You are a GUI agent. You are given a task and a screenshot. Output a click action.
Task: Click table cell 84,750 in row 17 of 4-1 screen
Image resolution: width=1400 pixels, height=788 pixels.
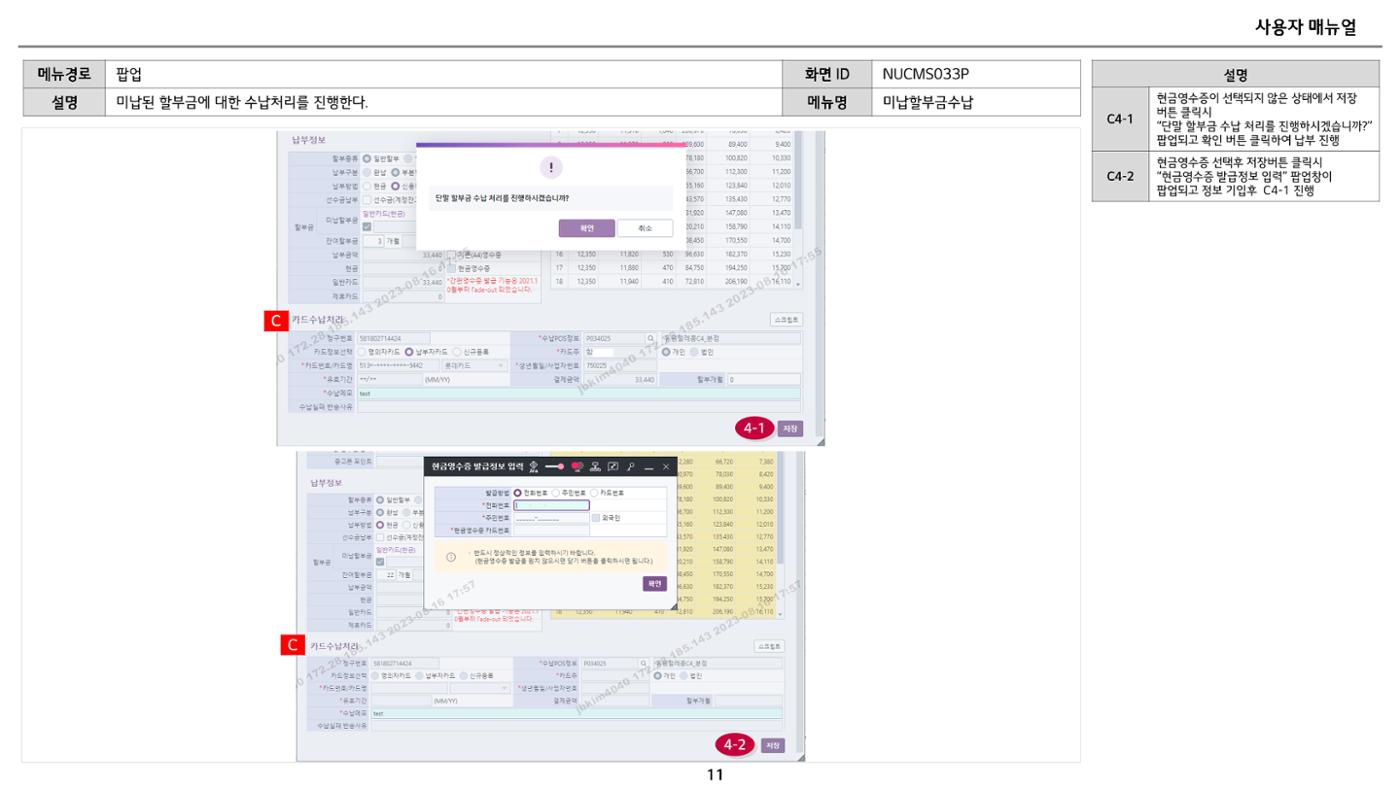694,268
